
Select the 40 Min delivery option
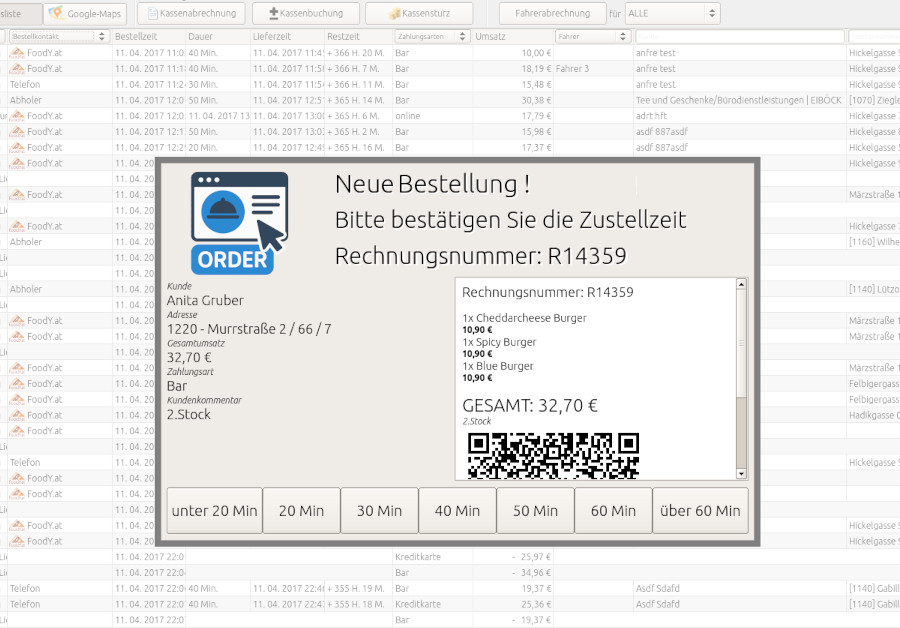pyautogui.click(x=457, y=510)
